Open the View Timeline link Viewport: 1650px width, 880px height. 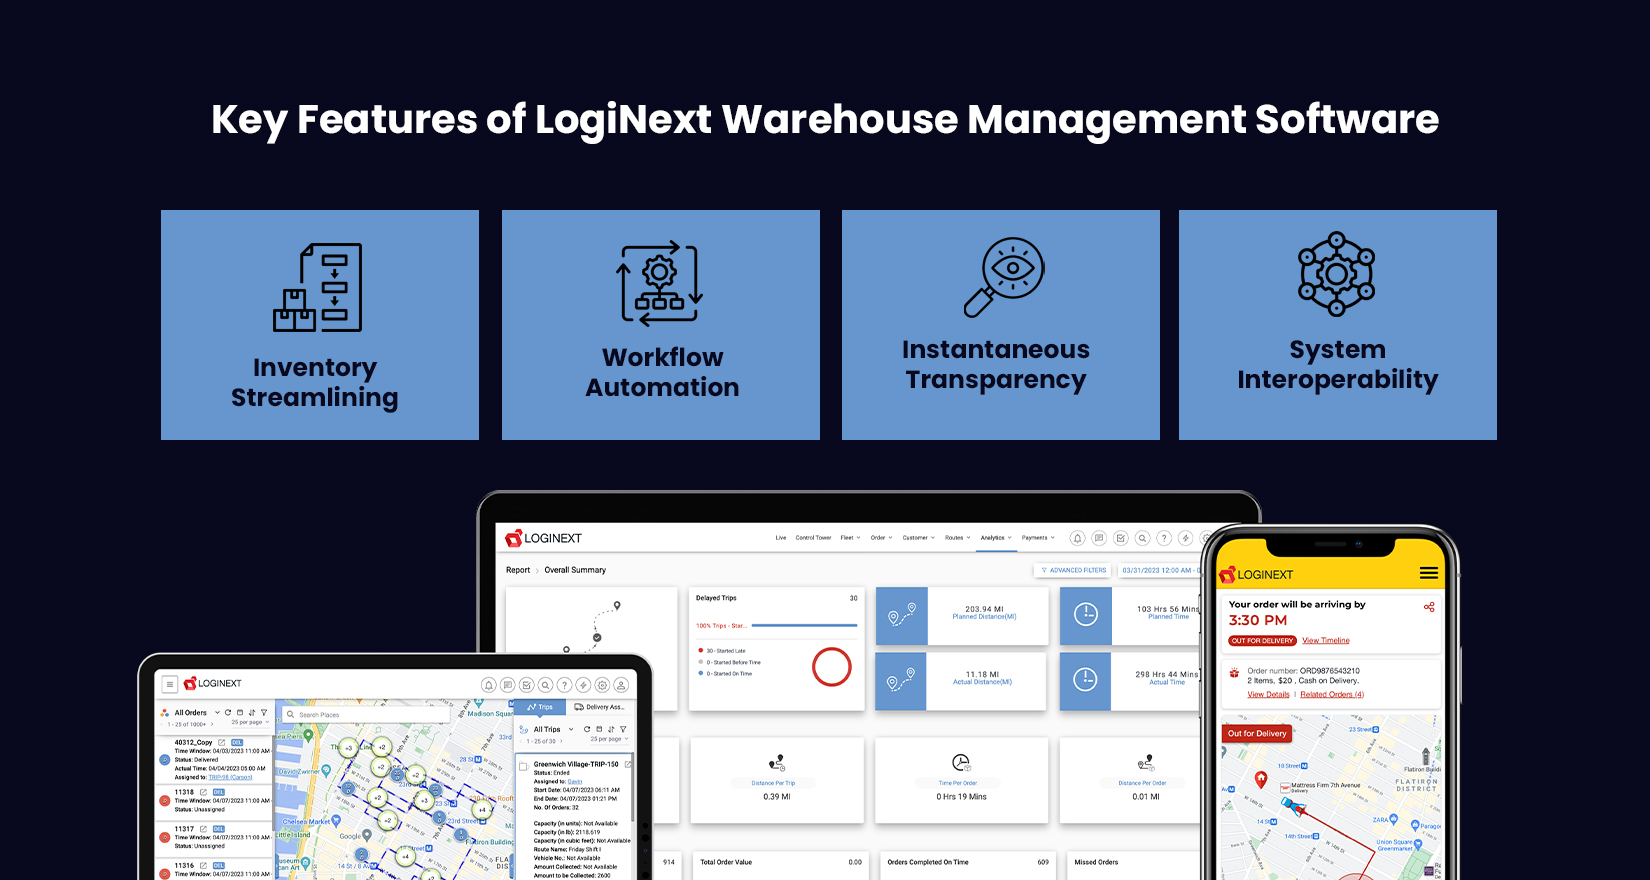tap(1325, 641)
